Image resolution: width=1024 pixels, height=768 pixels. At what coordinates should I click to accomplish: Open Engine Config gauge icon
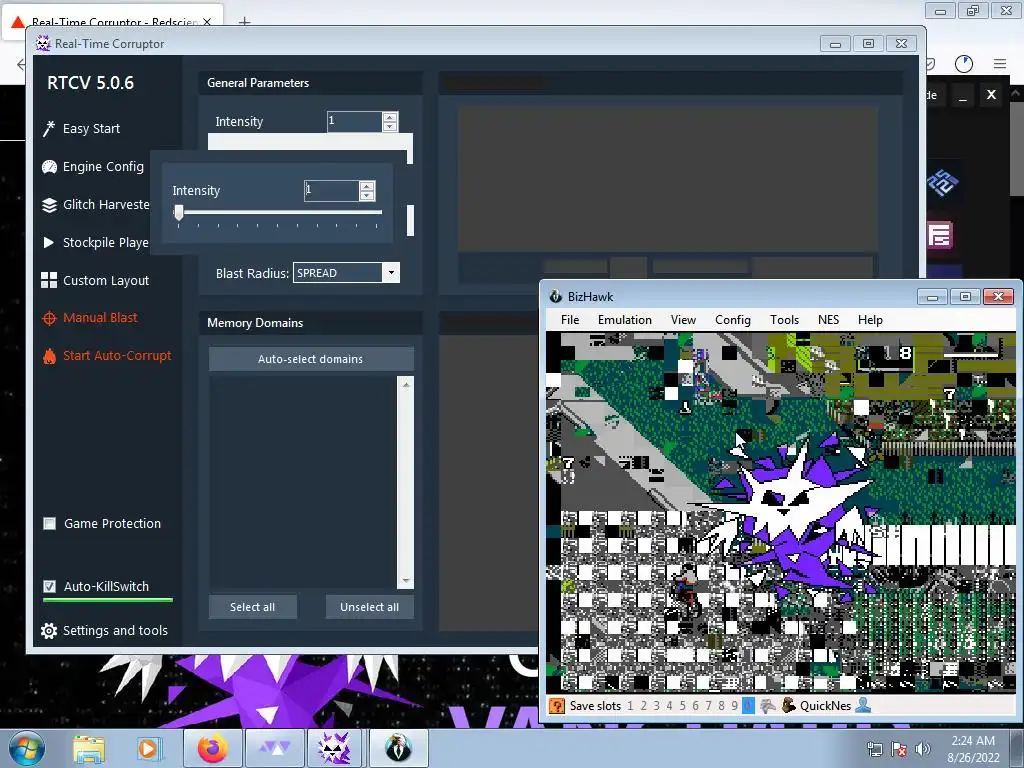click(x=49, y=167)
